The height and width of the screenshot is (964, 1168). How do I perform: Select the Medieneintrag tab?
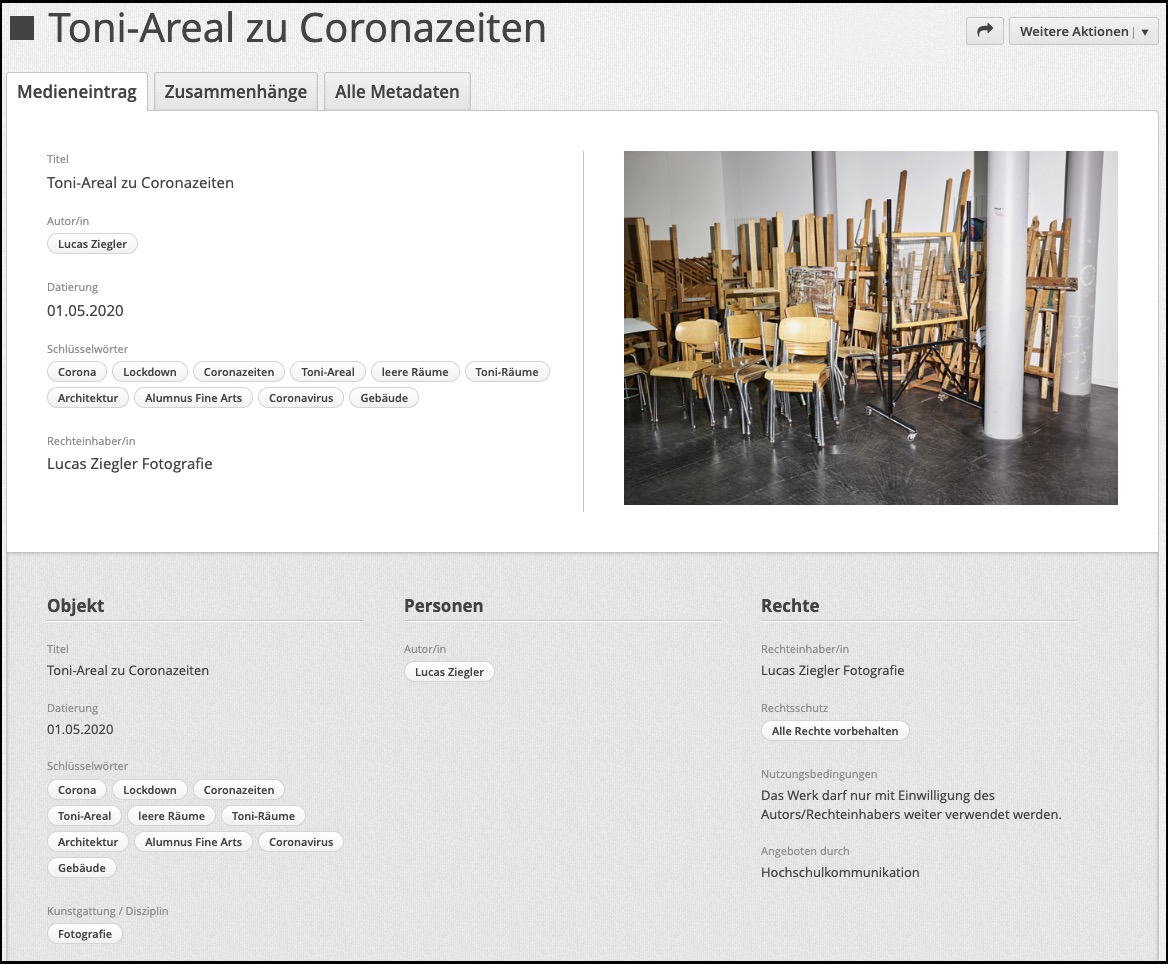(x=77, y=91)
